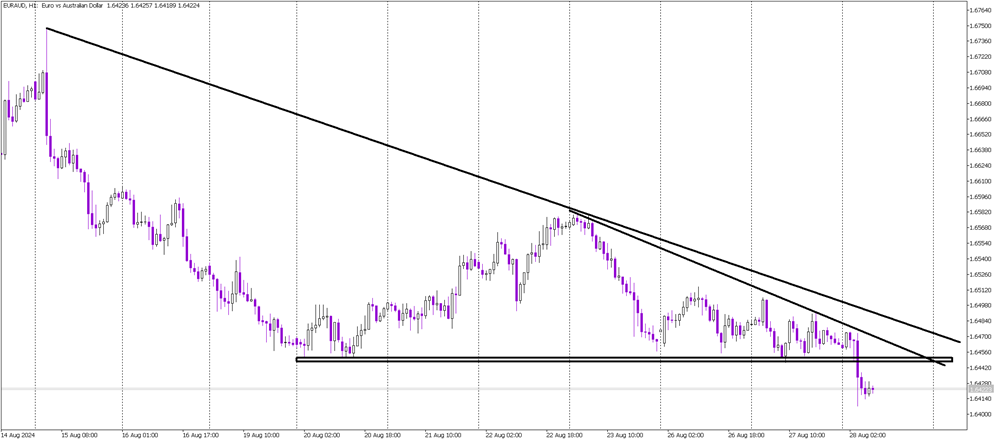Select the current price tag on the price axis

click(980, 389)
